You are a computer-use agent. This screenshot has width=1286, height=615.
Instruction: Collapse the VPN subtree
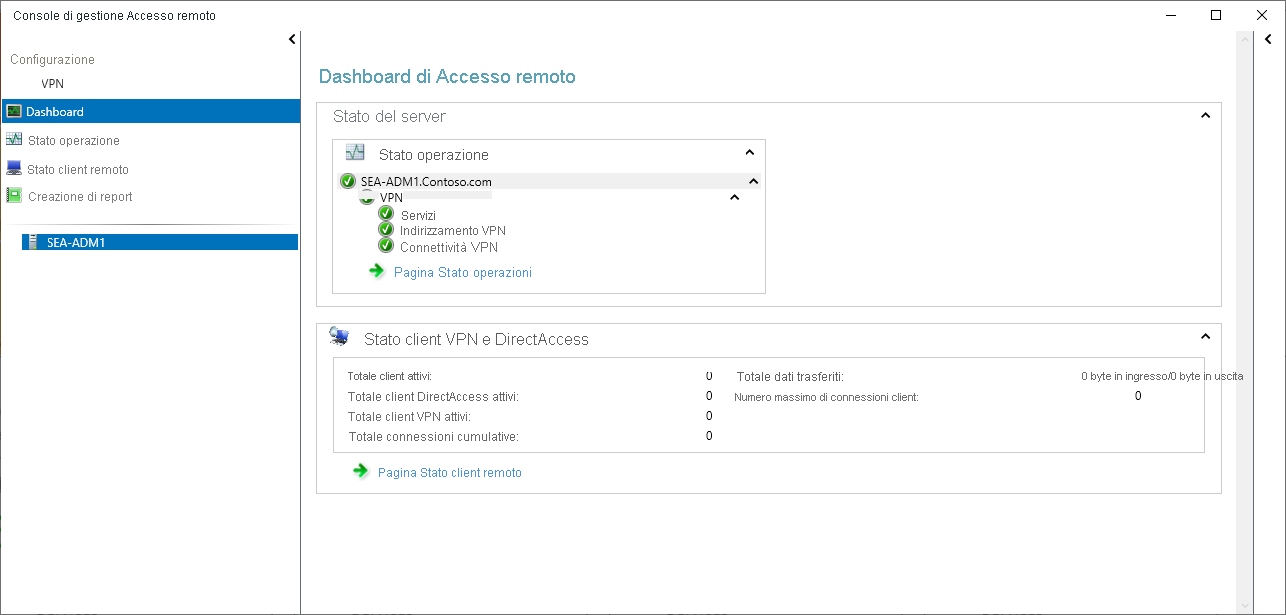coord(735,197)
